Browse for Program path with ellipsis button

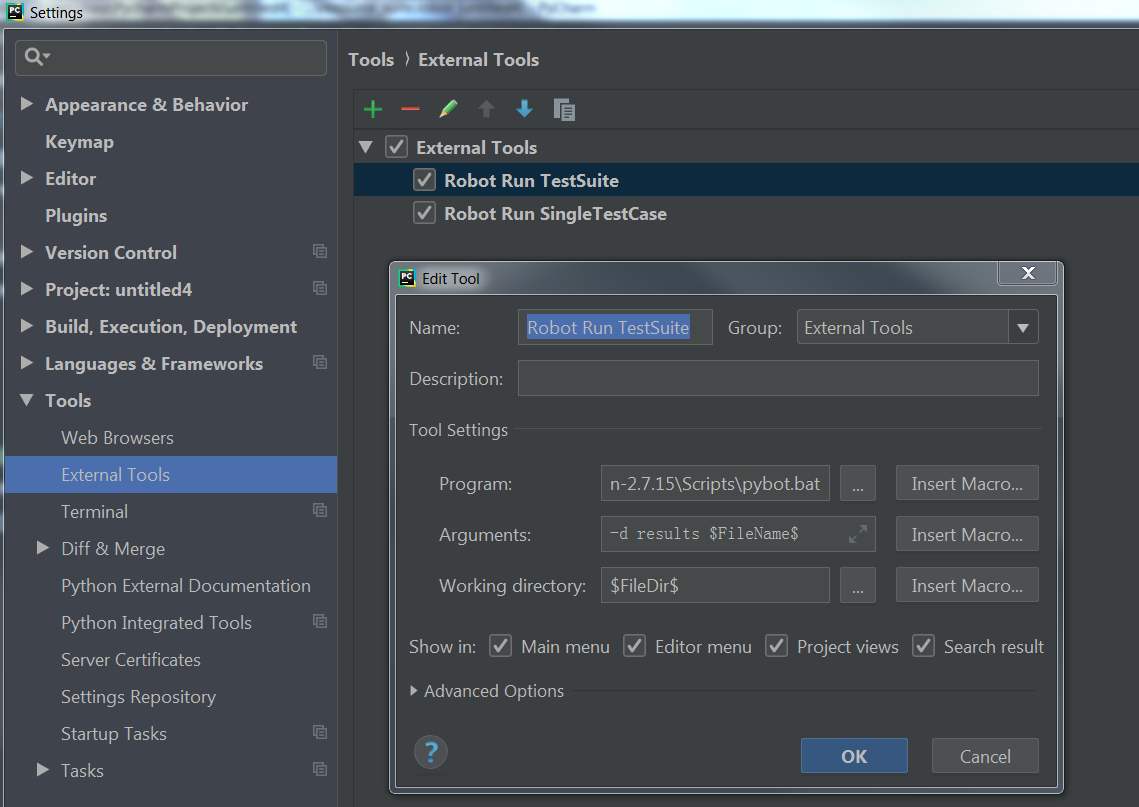[x=857, y=483]
